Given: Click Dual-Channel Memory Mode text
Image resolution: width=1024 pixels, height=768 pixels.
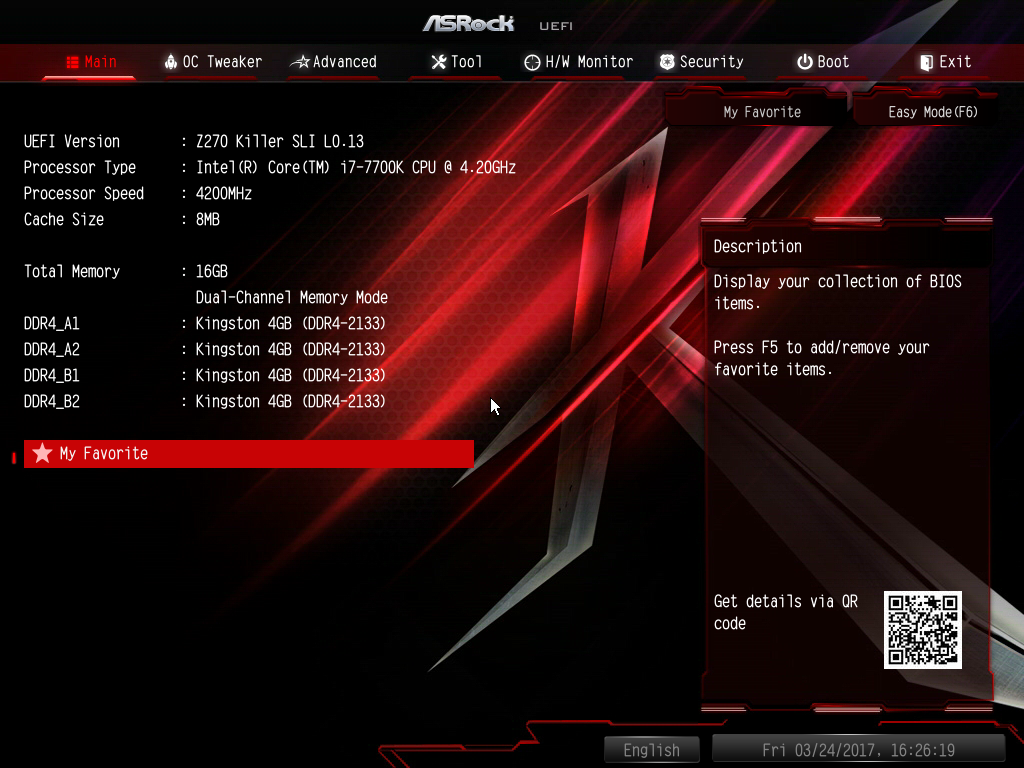Looking at the screenshot, I should tap(292, 298).
